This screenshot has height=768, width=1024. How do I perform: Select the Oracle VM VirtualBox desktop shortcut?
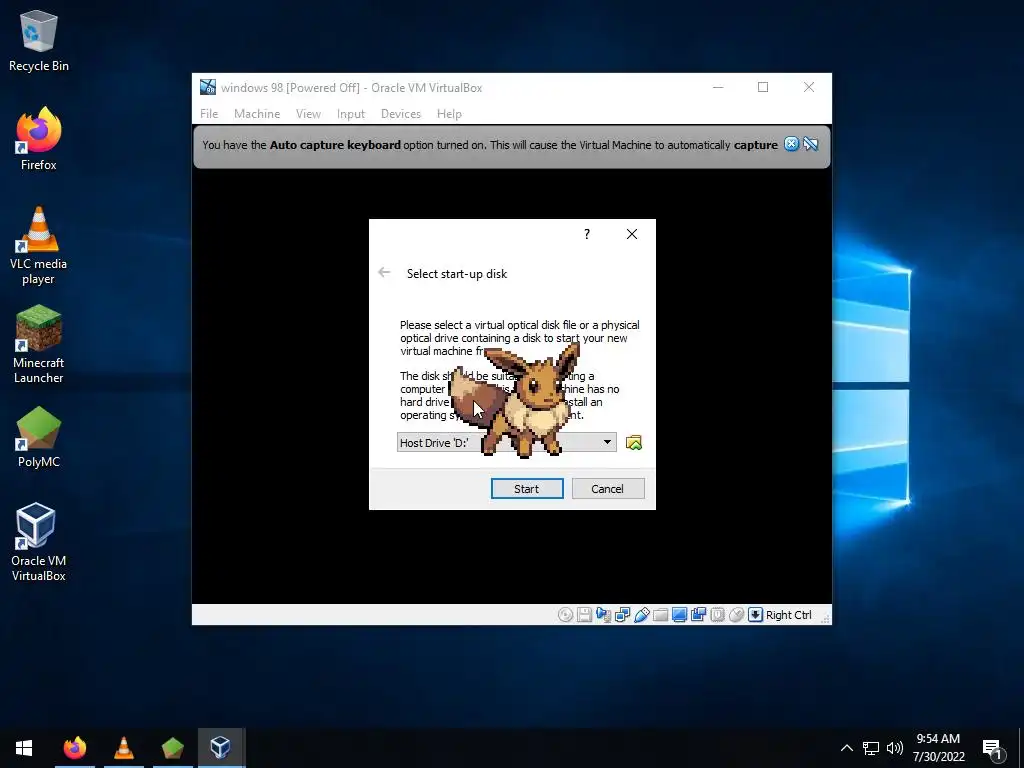pyautogui.click(x=39, y=542)
